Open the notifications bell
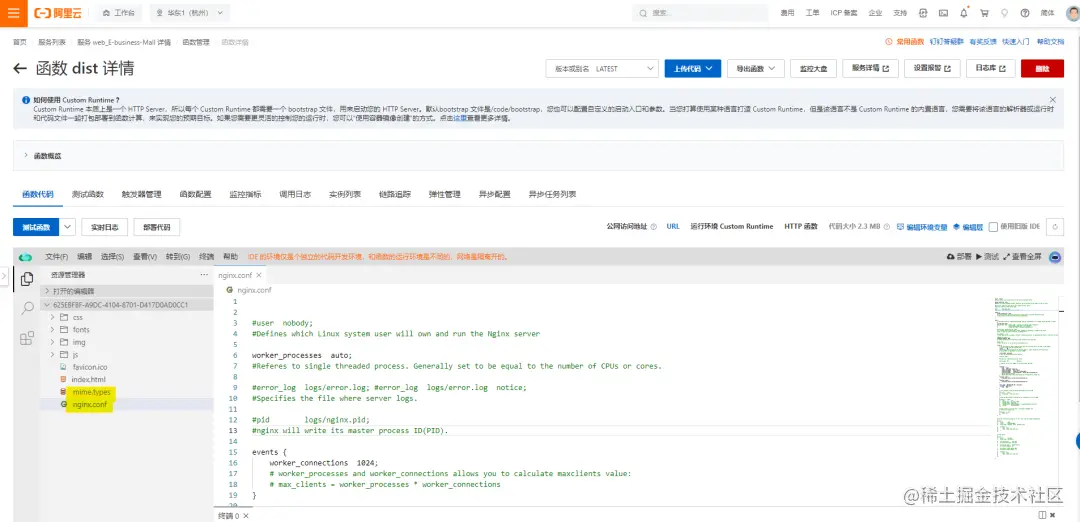Image resolution: width=1080 pixels, height=522 pixels. click(964, 13)
